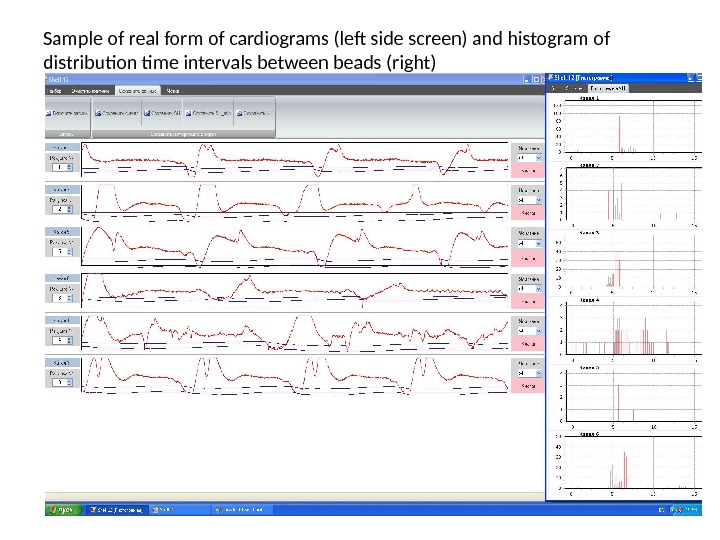This screenshot has width=720, height=540.
Task: Click the top histogram chart in right window
Action: pyautogui.click(x=632, y=126)
